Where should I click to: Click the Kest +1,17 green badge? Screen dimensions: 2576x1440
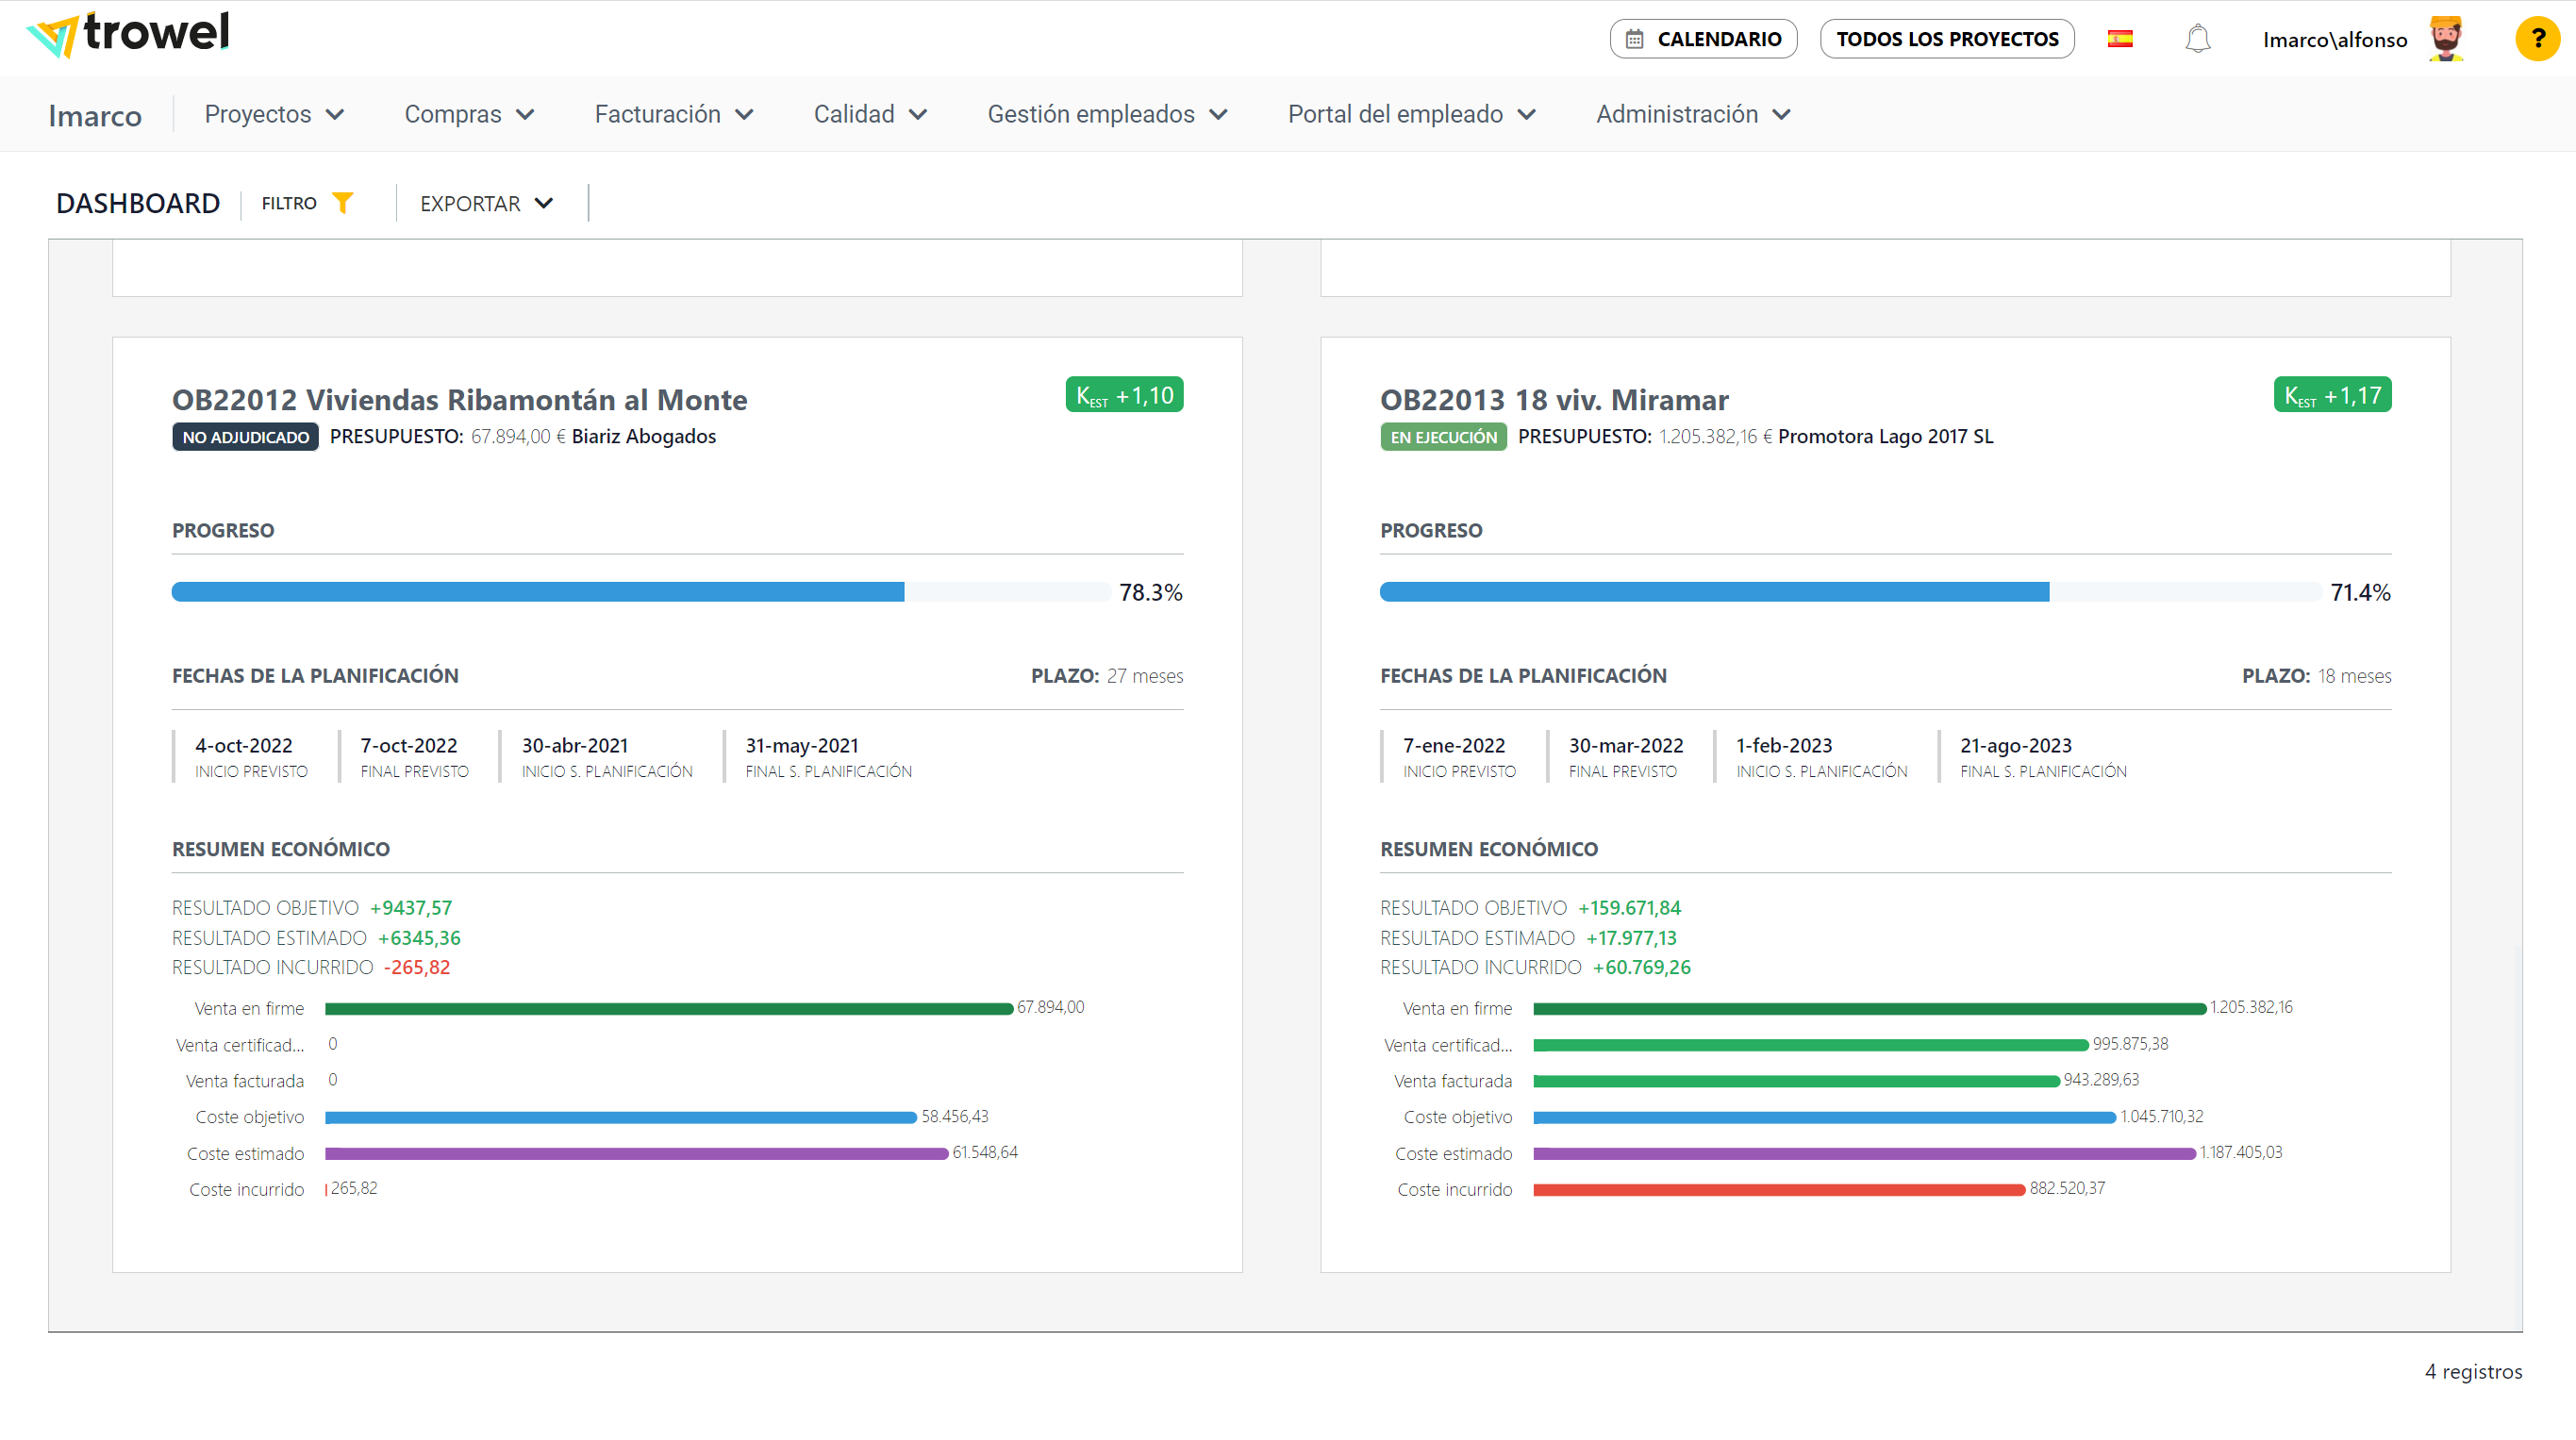(x=2332, y=395)
